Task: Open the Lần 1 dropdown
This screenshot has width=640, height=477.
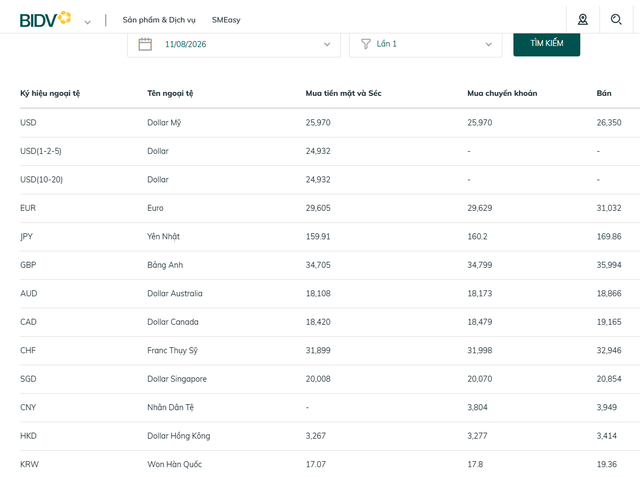Action: coord(426,44)
